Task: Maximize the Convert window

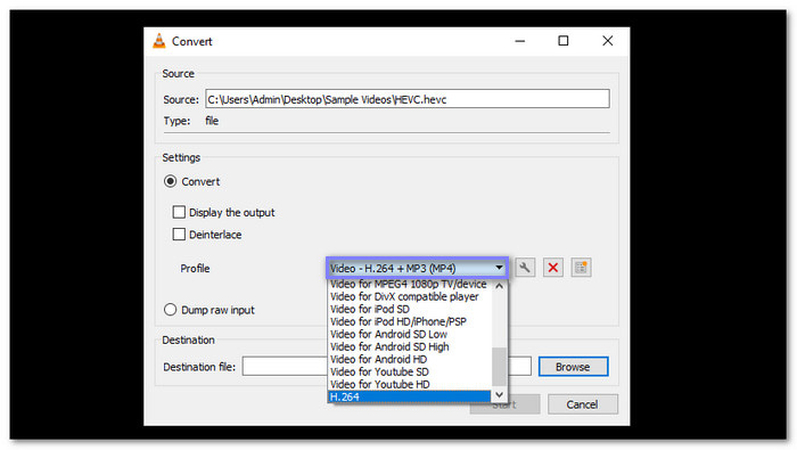Action: (x=563, y=41)
